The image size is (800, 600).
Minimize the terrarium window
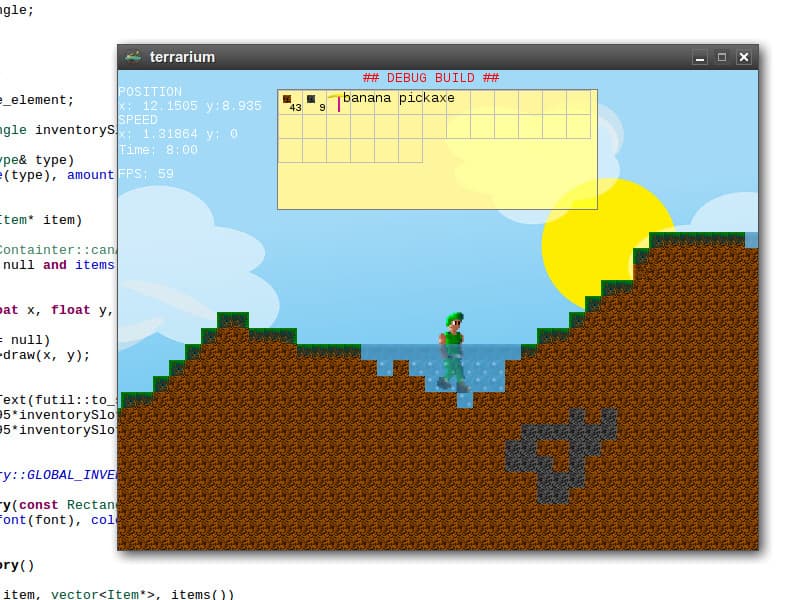[x=700, y=57]
